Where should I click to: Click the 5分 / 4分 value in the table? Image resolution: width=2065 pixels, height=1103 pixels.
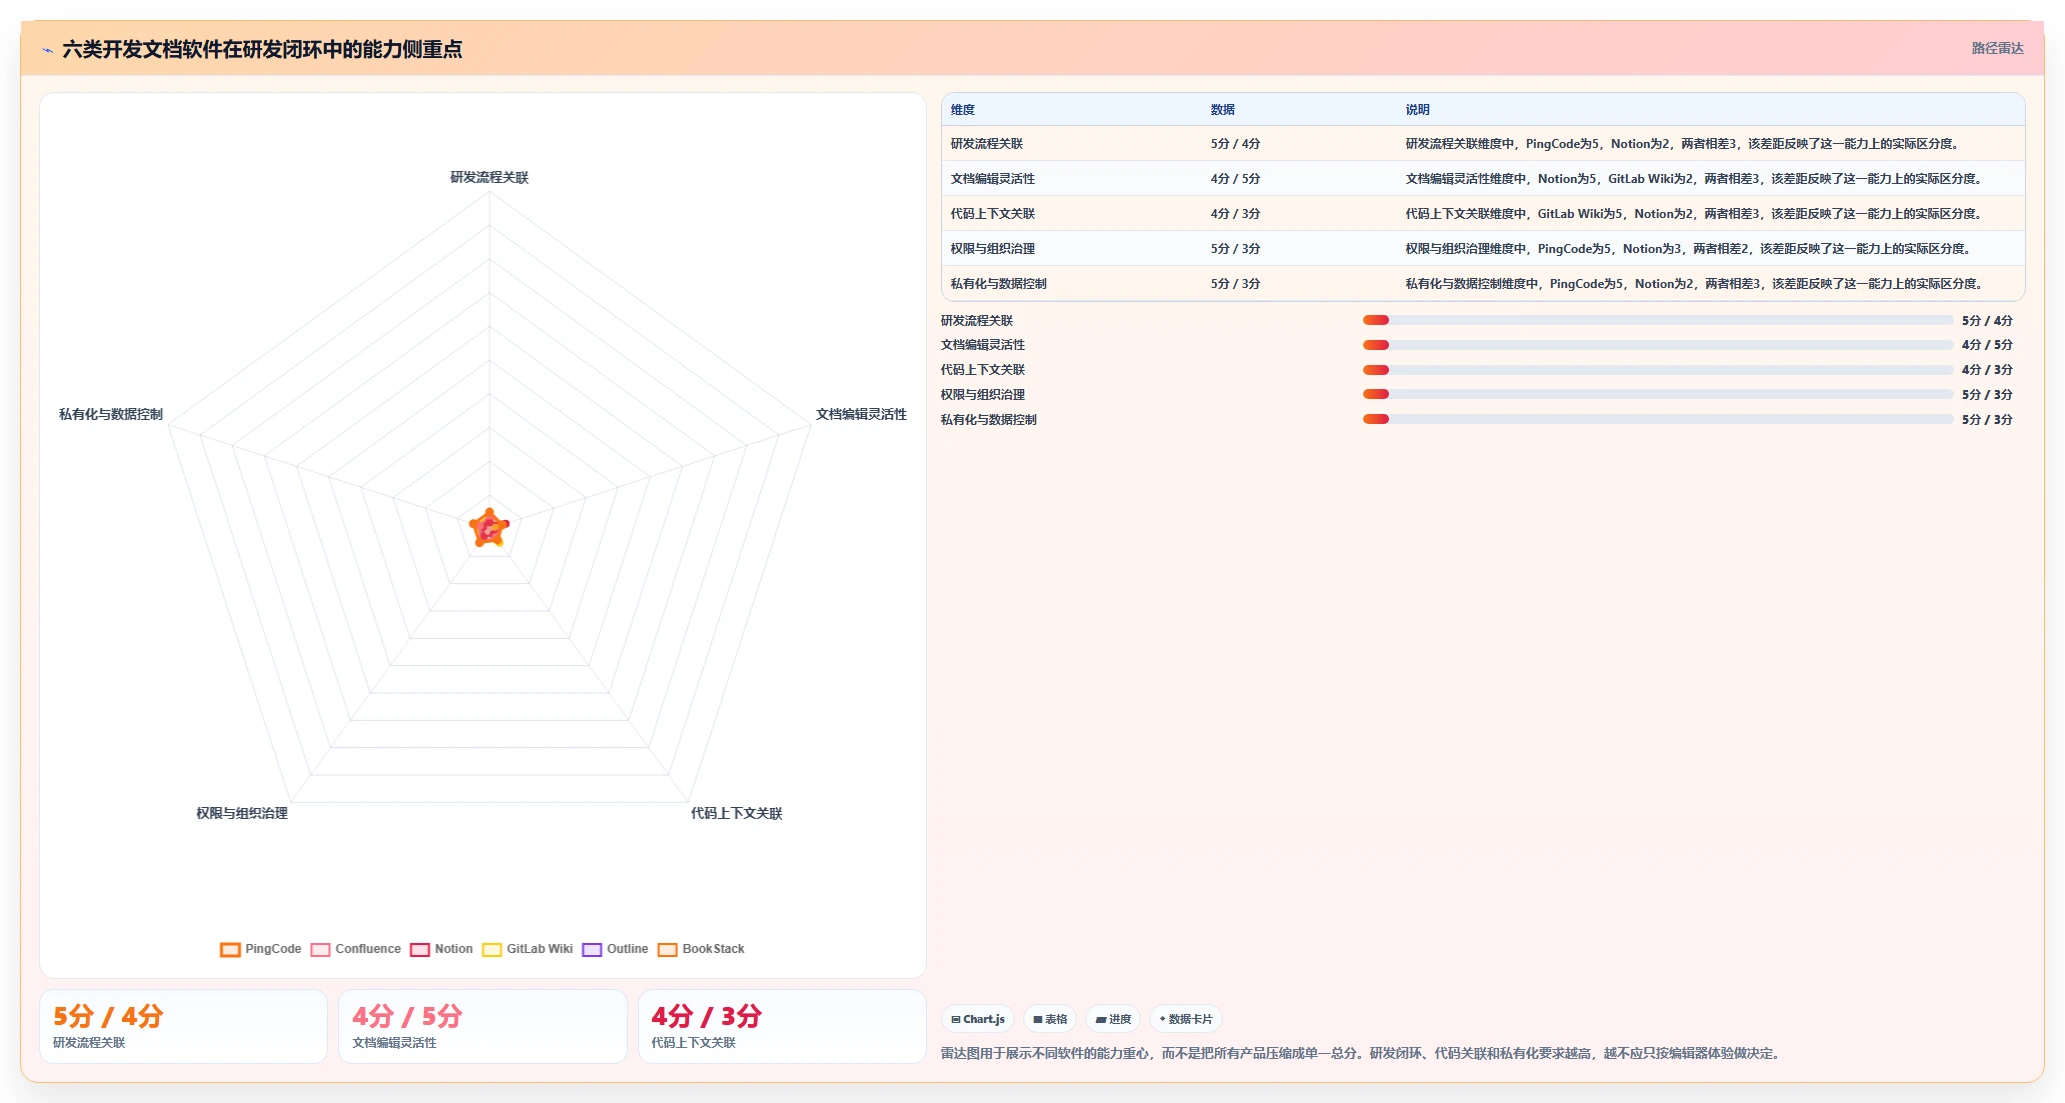click(1236, 144)
